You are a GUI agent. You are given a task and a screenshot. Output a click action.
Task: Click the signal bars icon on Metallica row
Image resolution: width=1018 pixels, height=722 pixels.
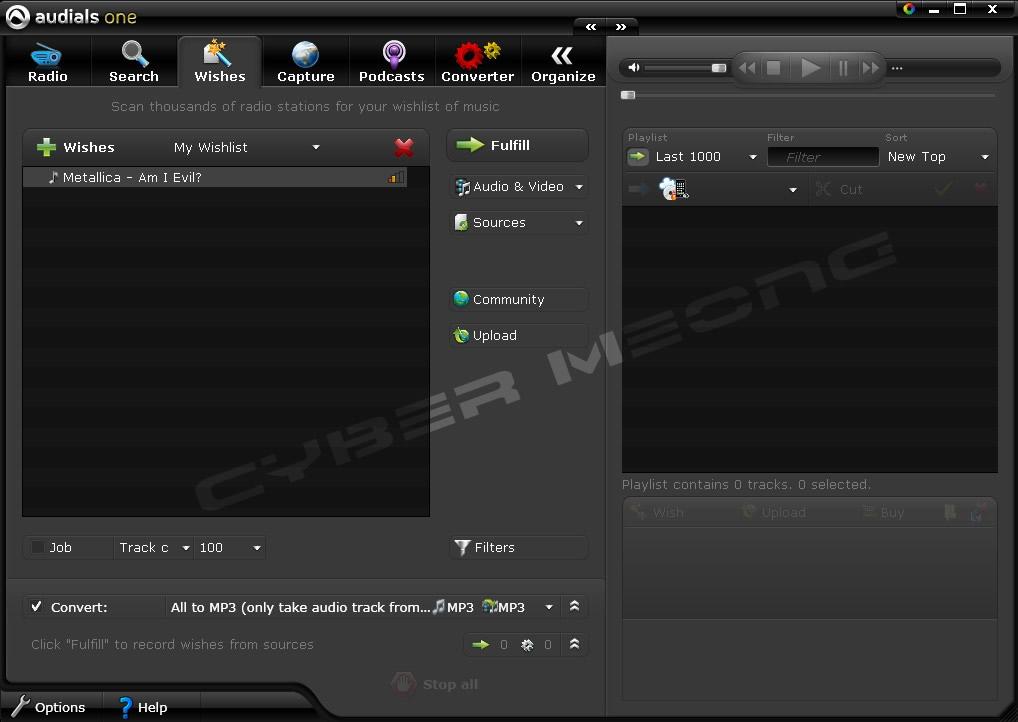395,177
